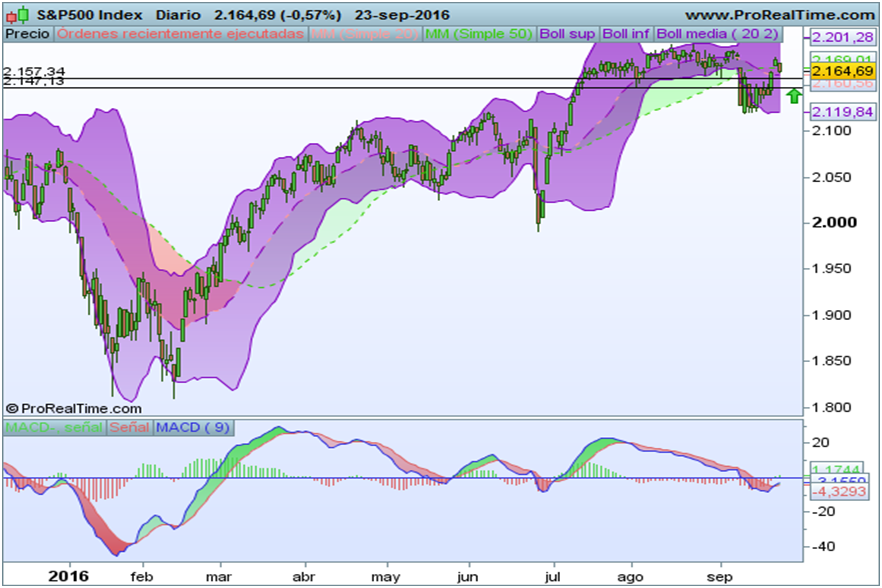Click the candlestick icon beside S&P500 Index
882x588 pixels.
[x=17, y=14]
